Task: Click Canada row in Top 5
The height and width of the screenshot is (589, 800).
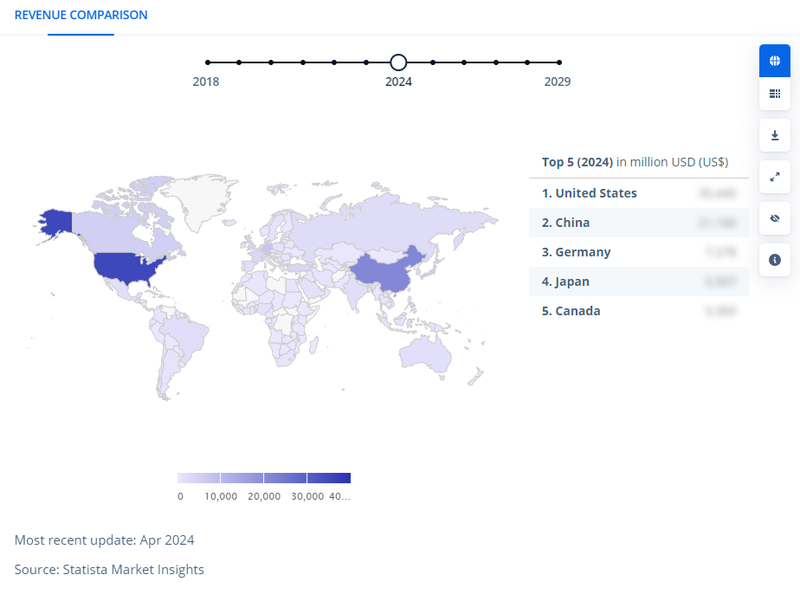Action: click(571, 311)
